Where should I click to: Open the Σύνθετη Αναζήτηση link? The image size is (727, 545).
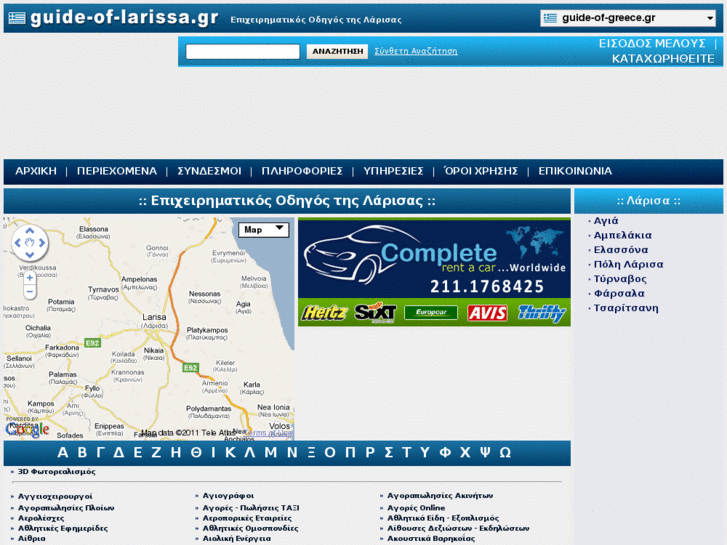click(416, 51)
